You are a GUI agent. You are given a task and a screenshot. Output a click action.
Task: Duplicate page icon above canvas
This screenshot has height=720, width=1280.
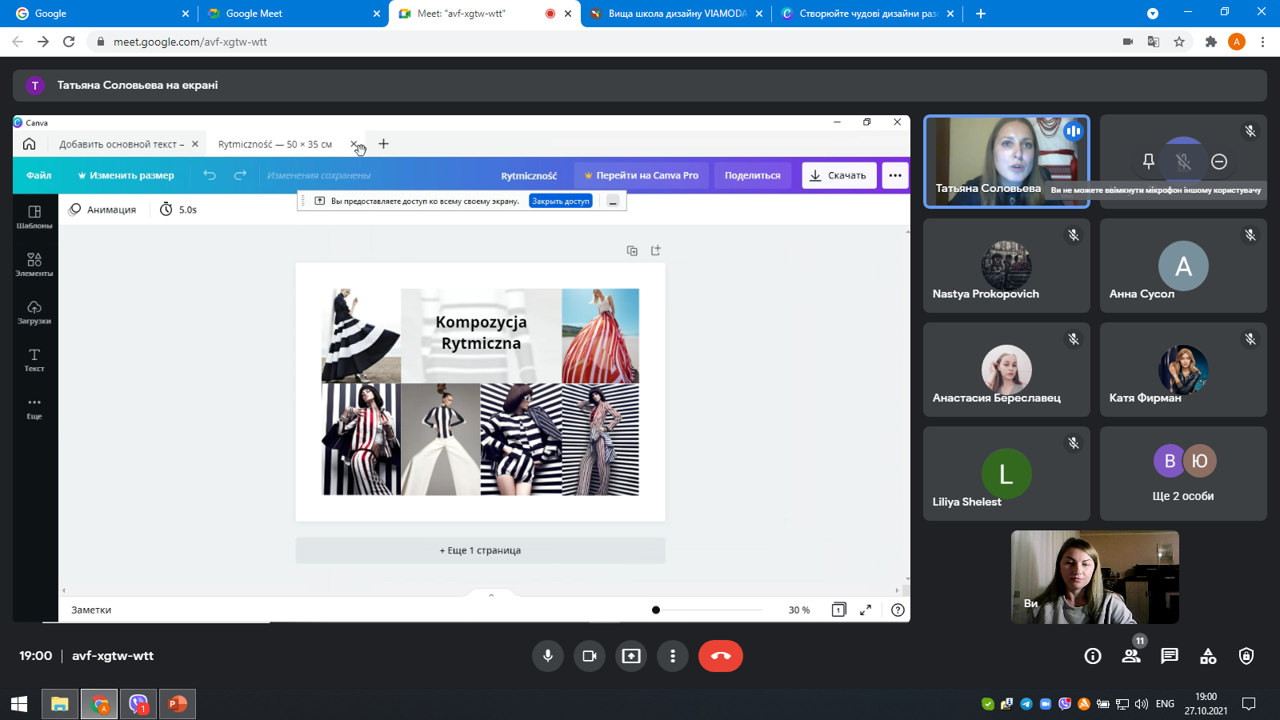[632, 251]
